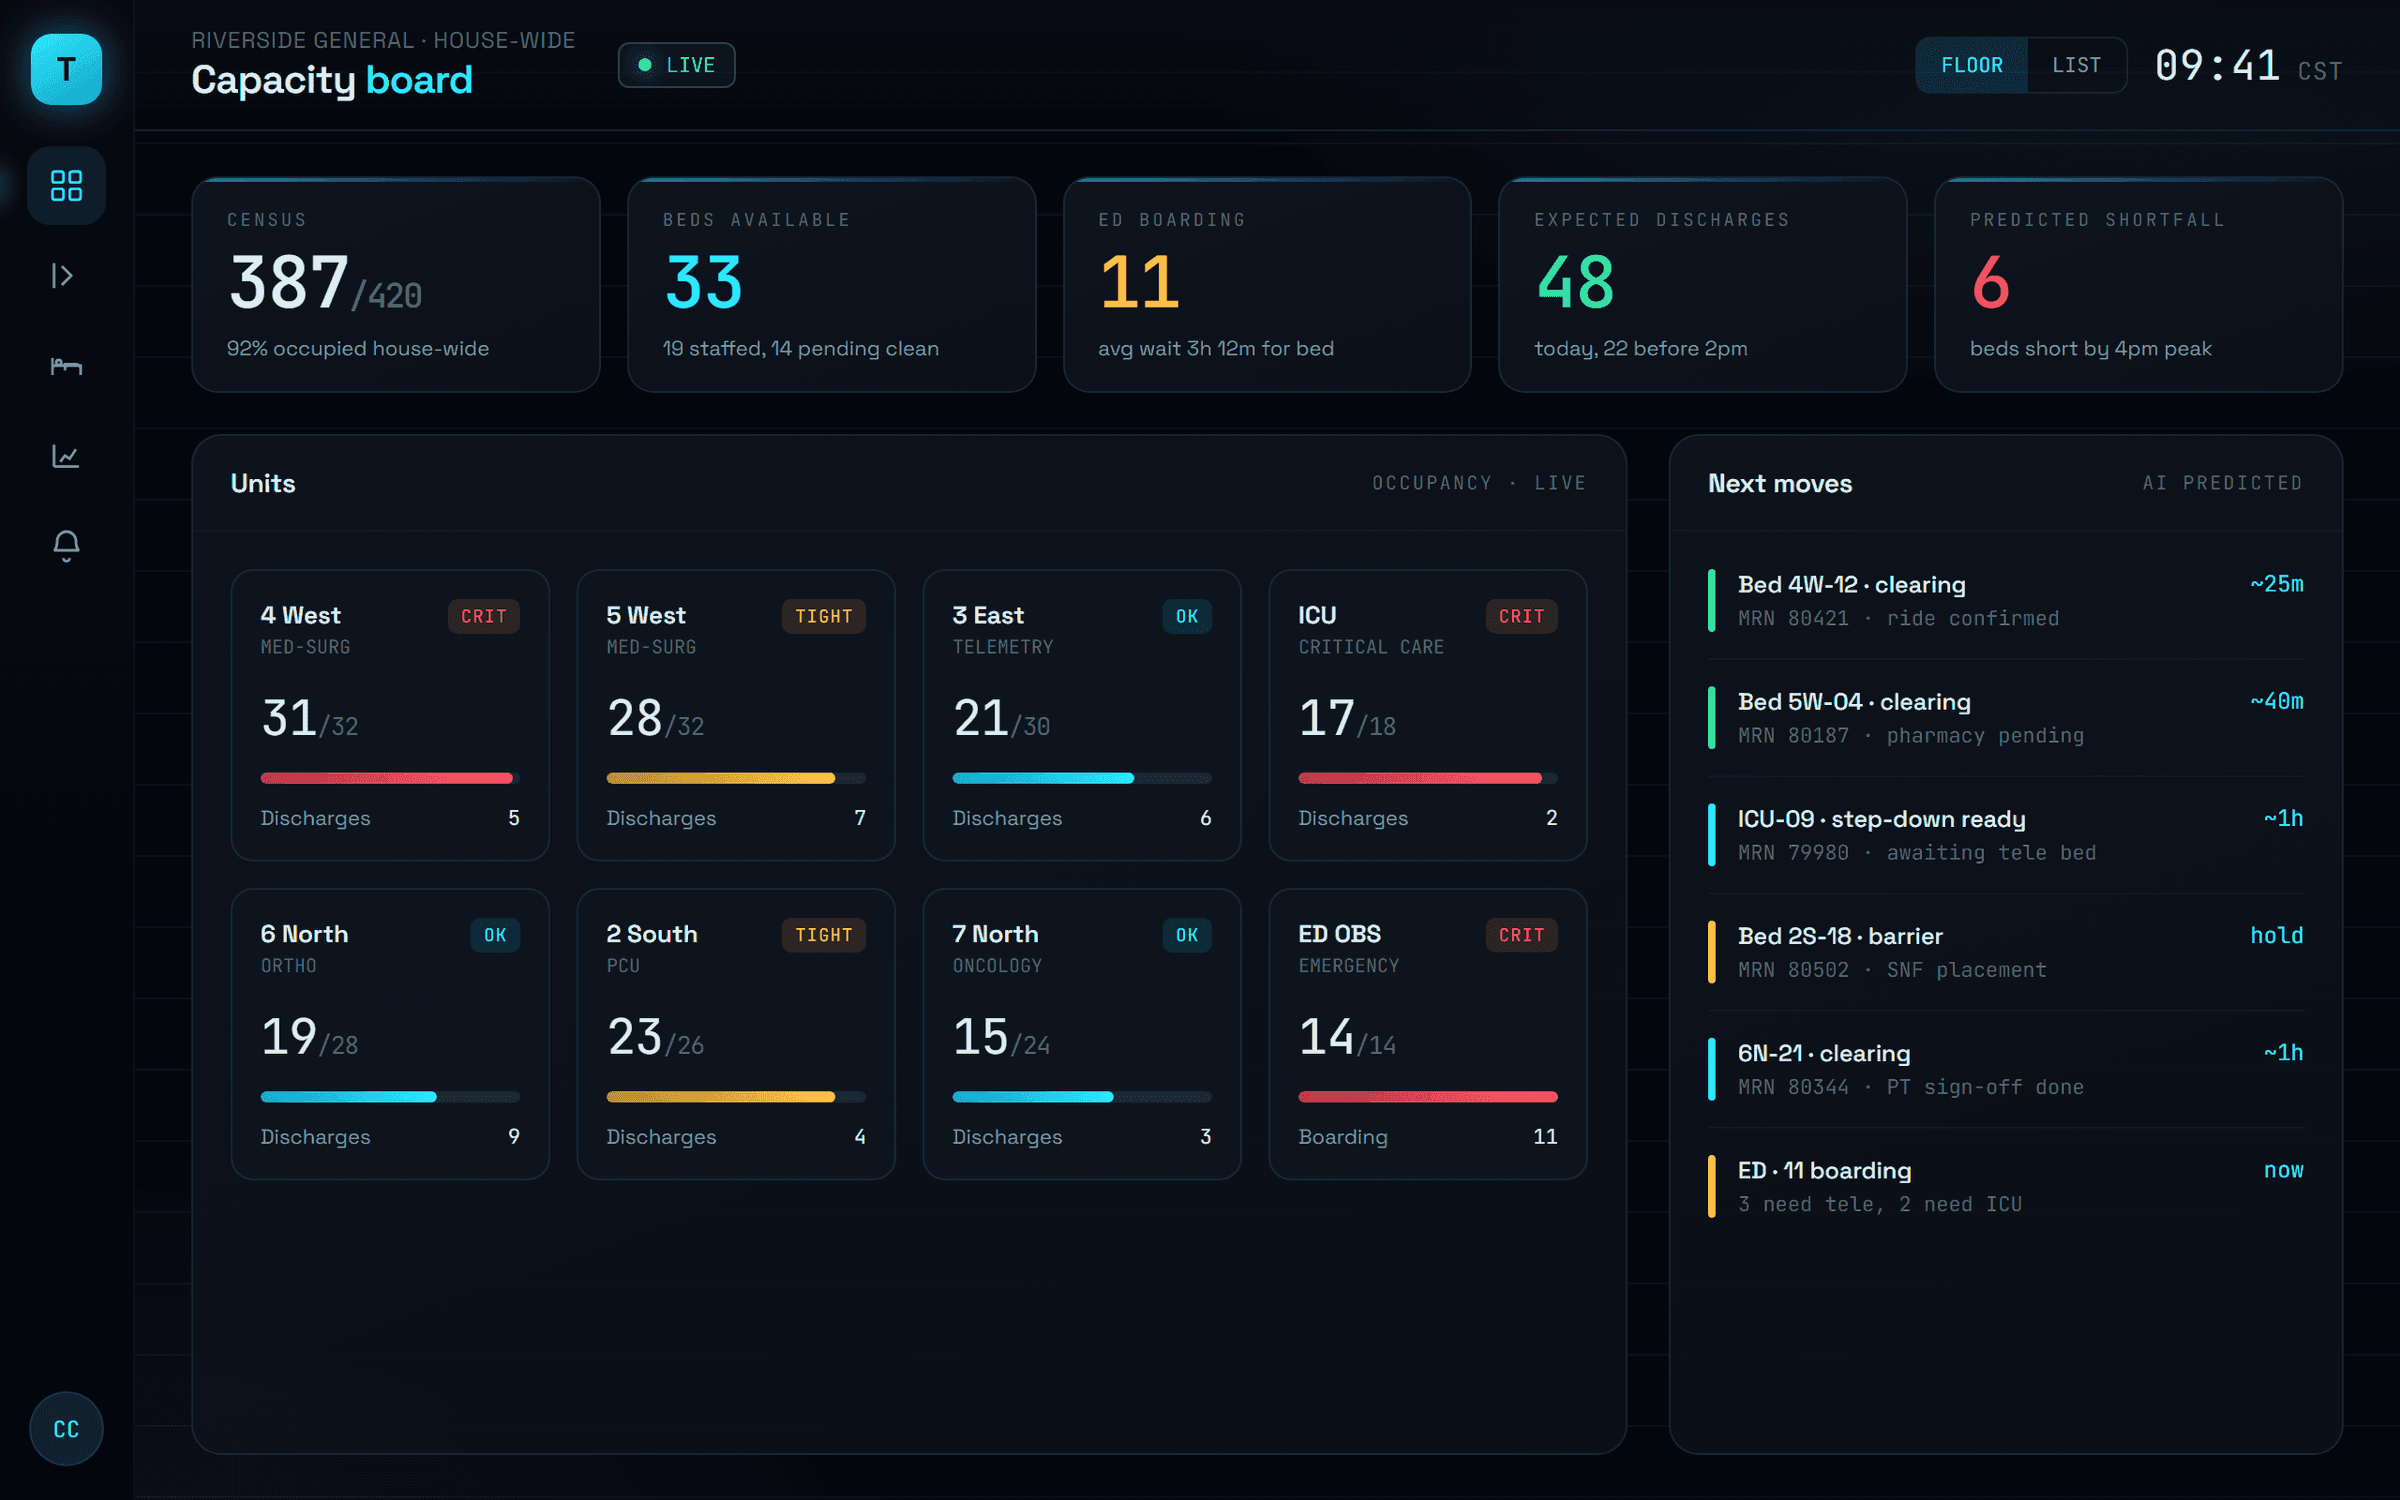Viewport: 2400px width, 1500px height.
Task: Click Boarding count 11 on ED OBS
Action: pyautogui.click(x=1545, y=1136)
